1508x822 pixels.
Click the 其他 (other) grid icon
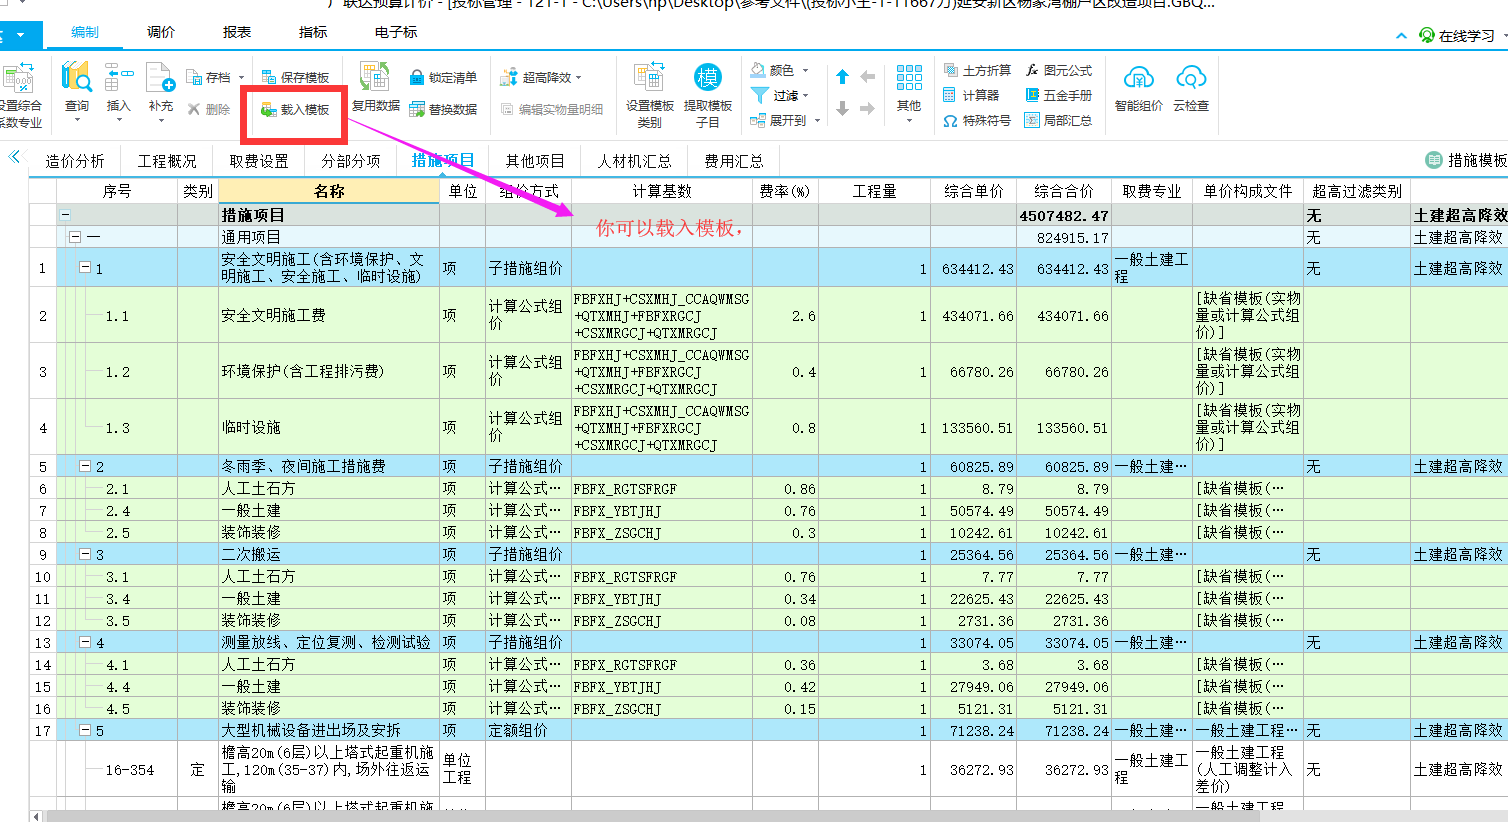[x=909, y=78]
